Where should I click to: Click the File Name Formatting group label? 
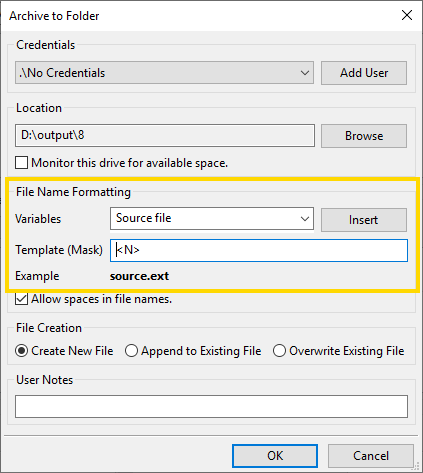point(73,192)
